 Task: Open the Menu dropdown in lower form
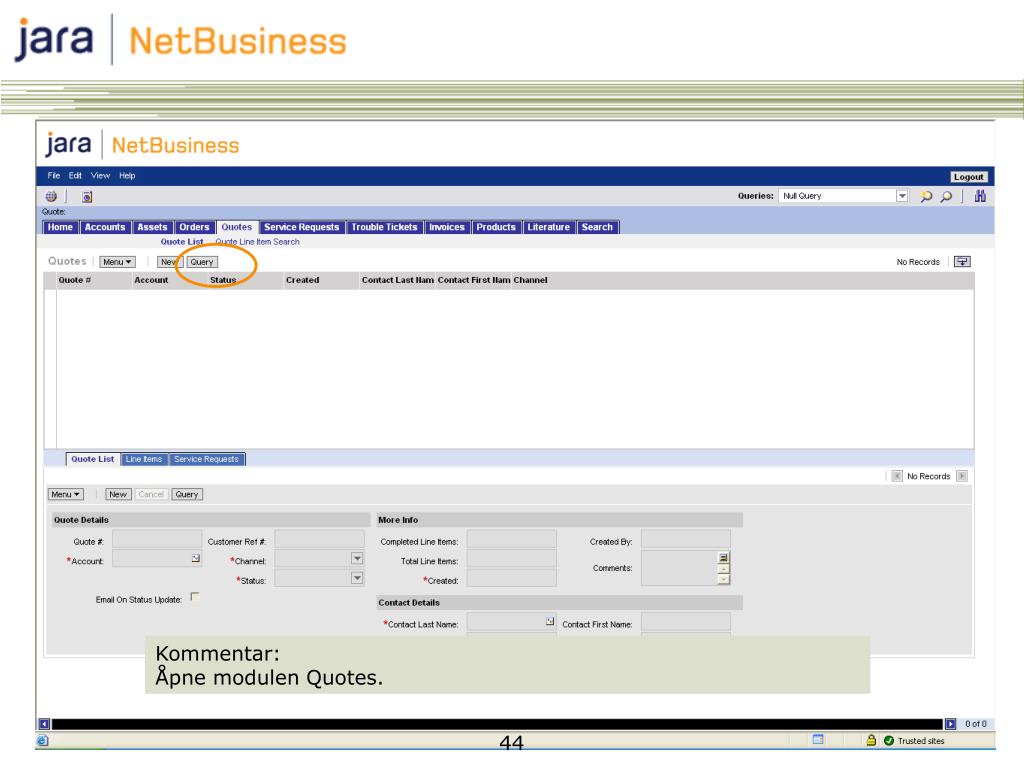[x=65, y=494]
